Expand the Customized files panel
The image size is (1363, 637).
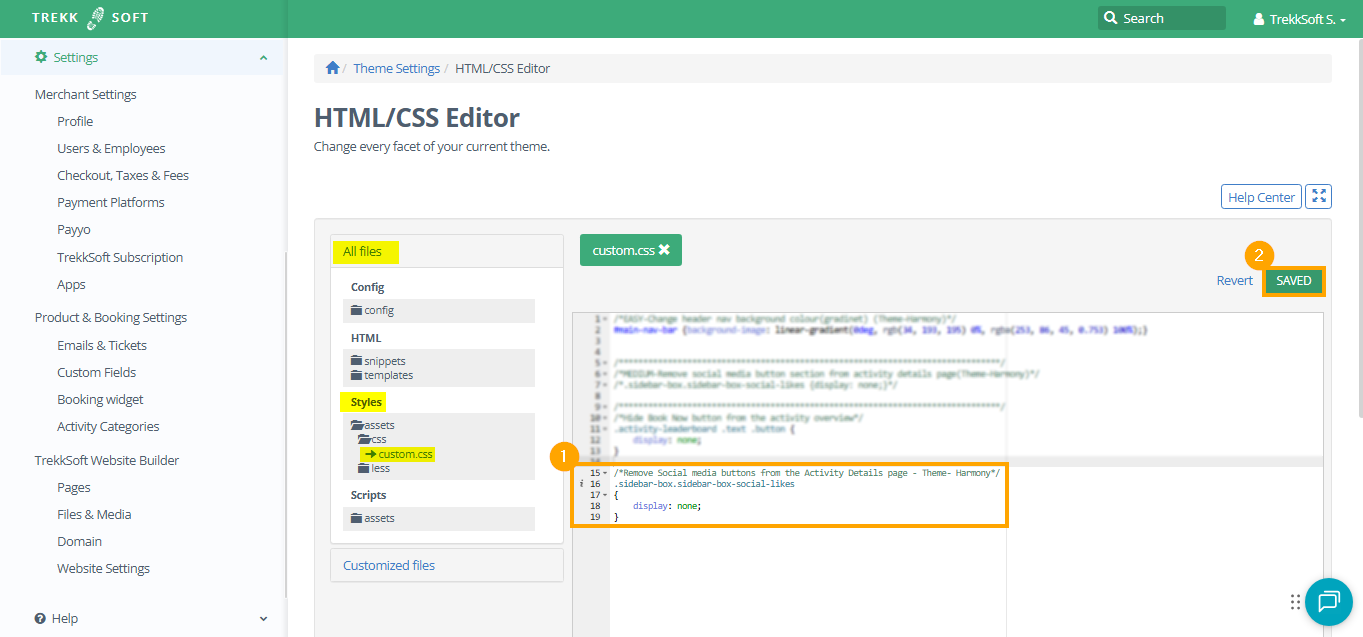(389, 565)
